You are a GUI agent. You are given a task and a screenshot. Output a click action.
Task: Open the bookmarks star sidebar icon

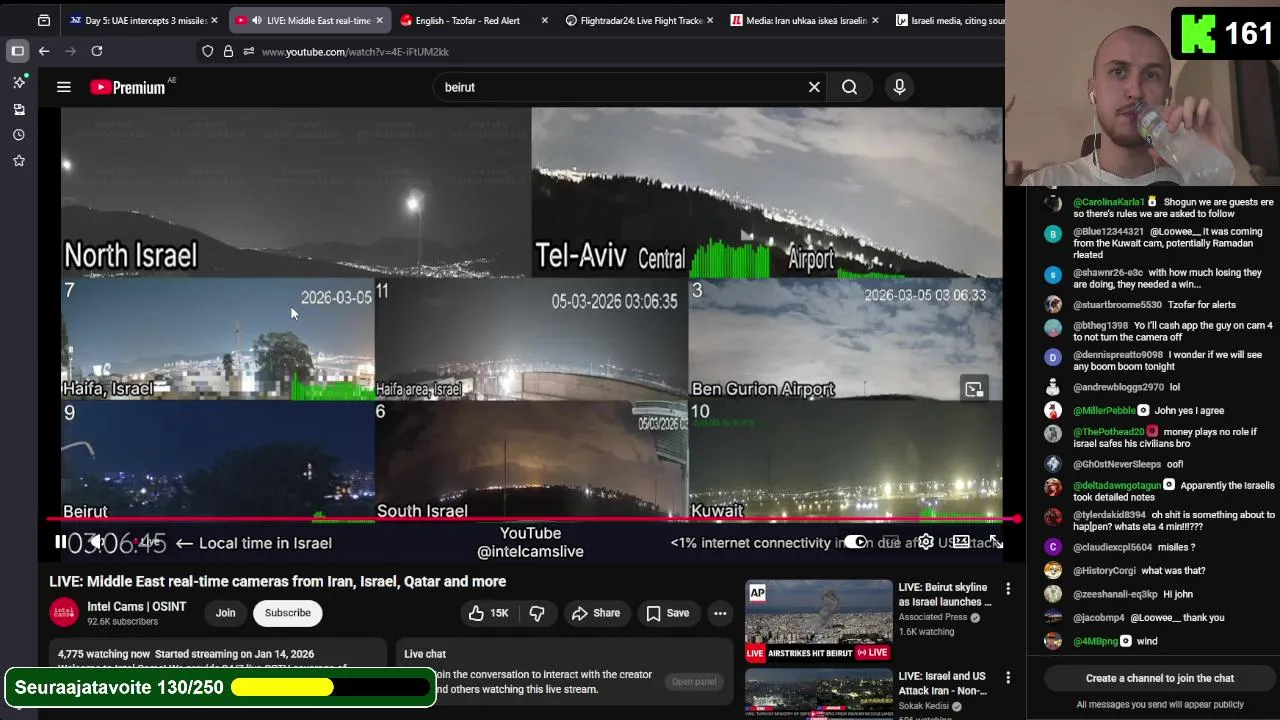pos(19,161)
